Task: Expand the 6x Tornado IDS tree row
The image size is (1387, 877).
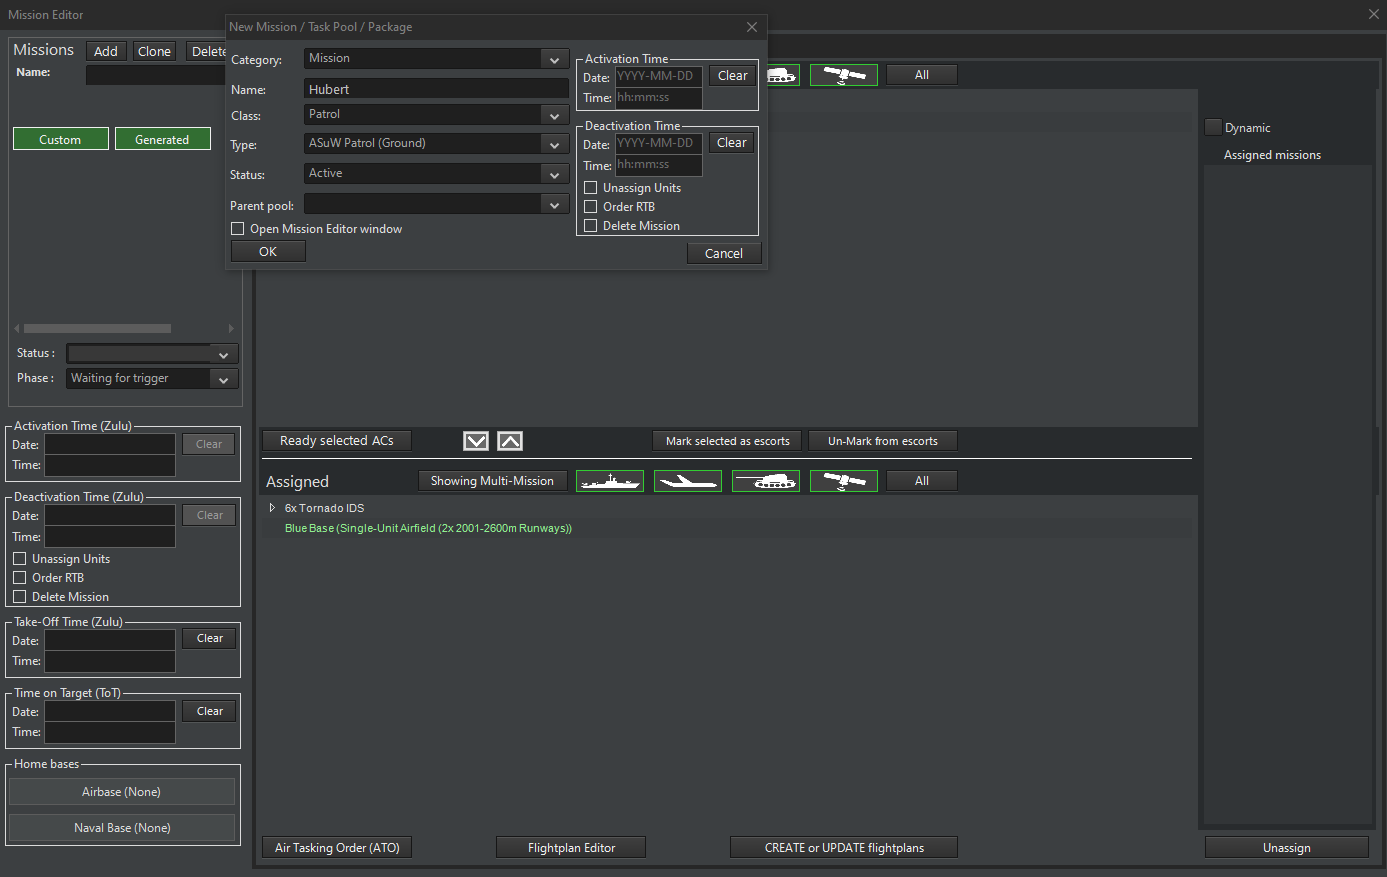Action: [x=272, y=508]
